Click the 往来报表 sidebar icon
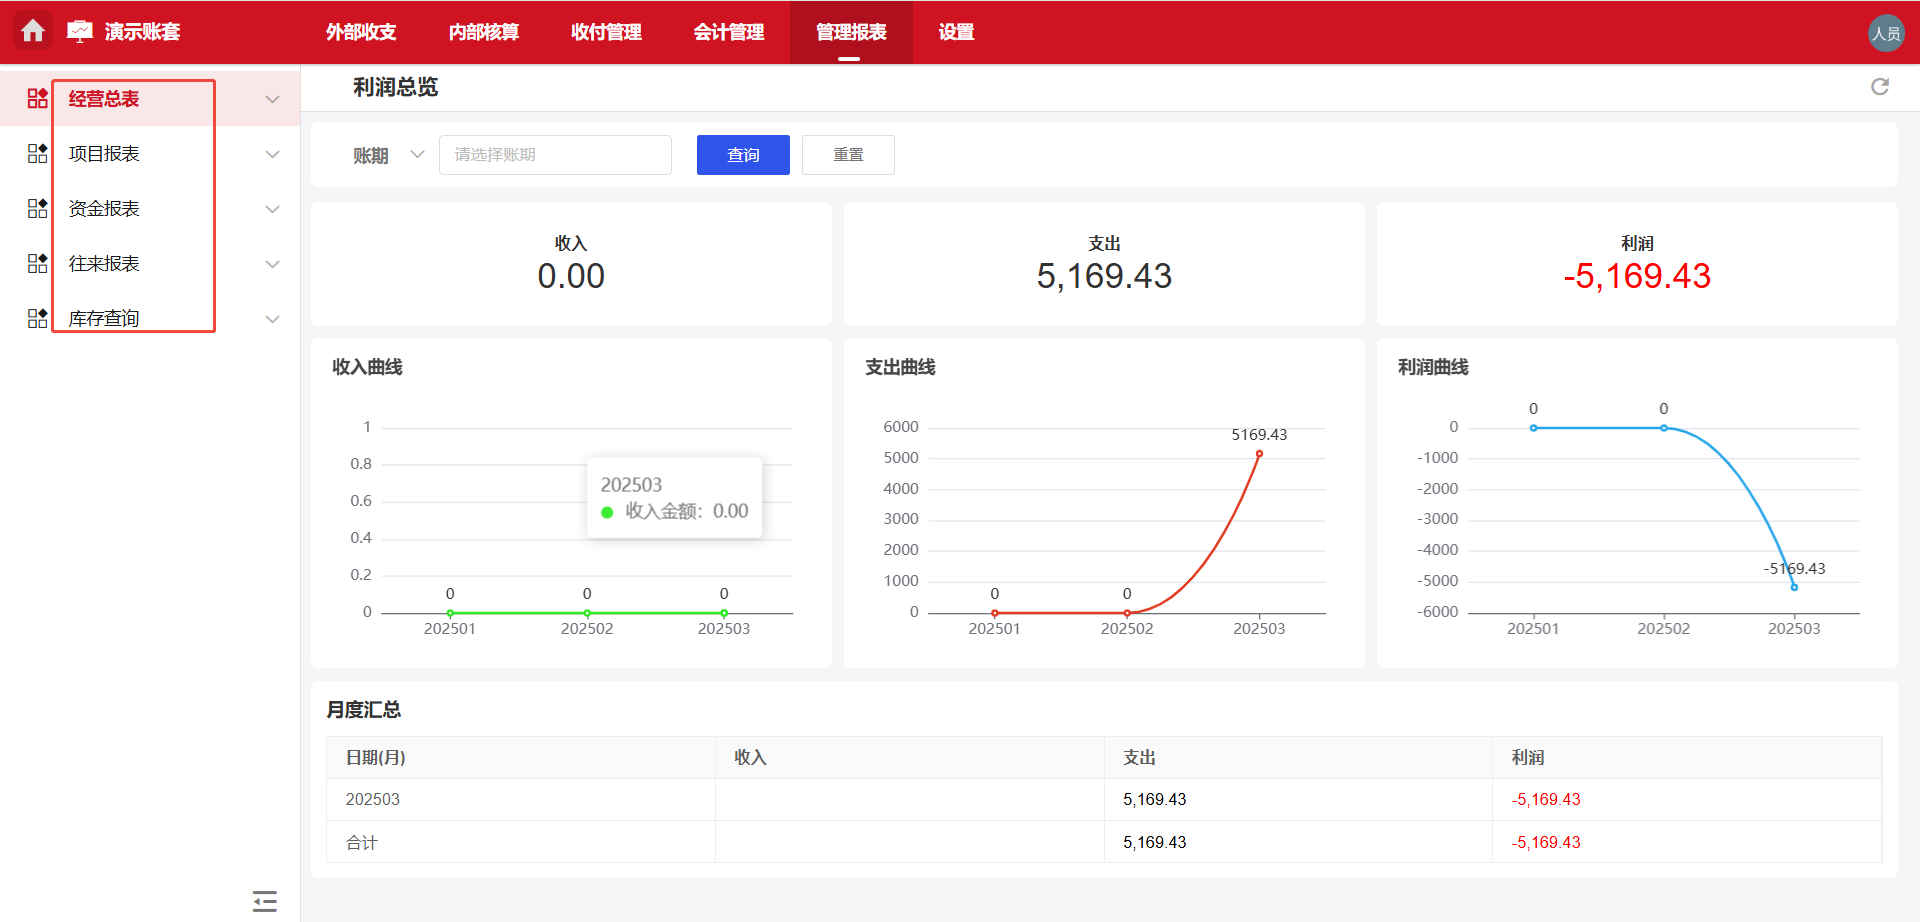The height and width of the screenshot is (922, 1920). pyautogui.click(x=36, y=263)
